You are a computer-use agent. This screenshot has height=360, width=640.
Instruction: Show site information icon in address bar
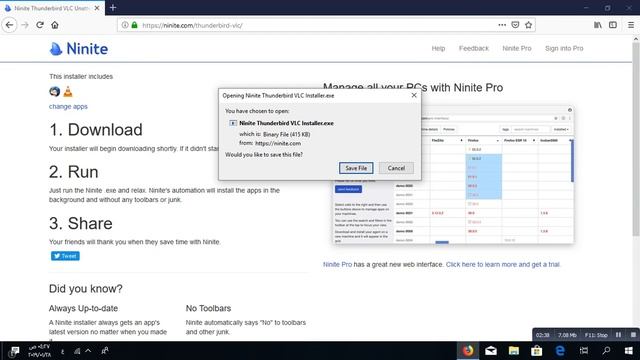[125, 25]
